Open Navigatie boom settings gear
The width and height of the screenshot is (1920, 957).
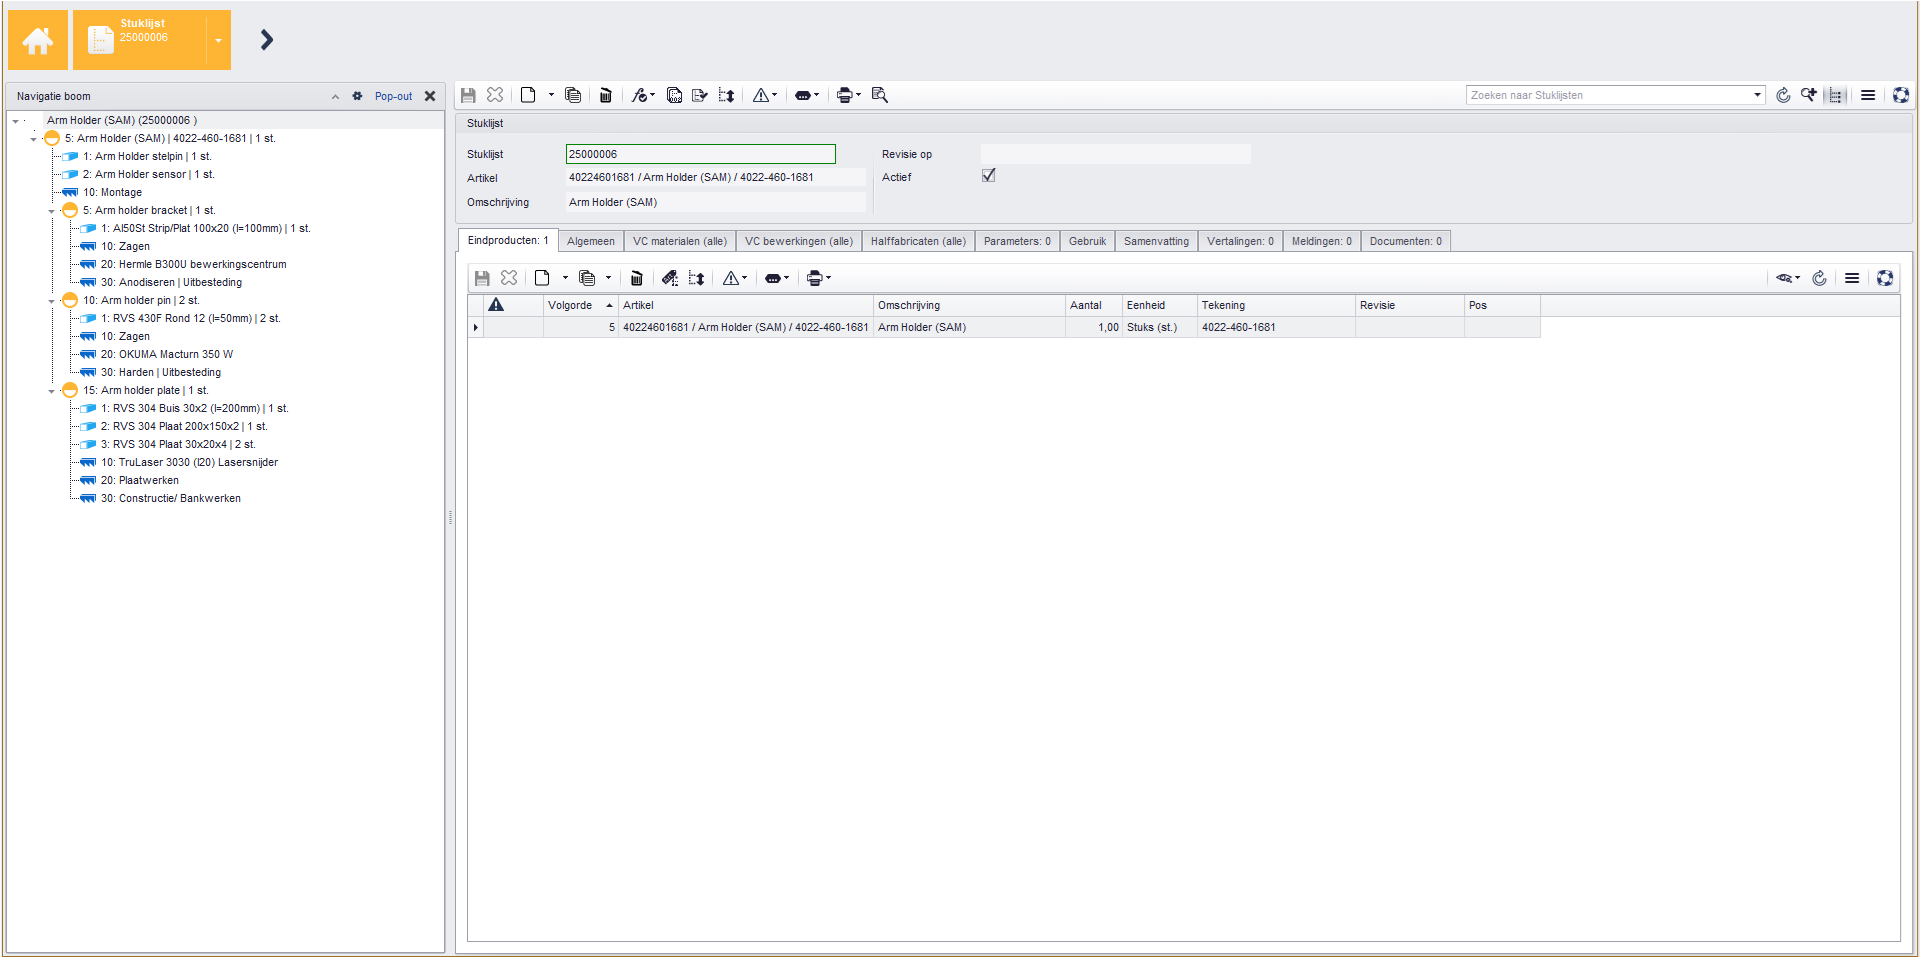[357, 97]
